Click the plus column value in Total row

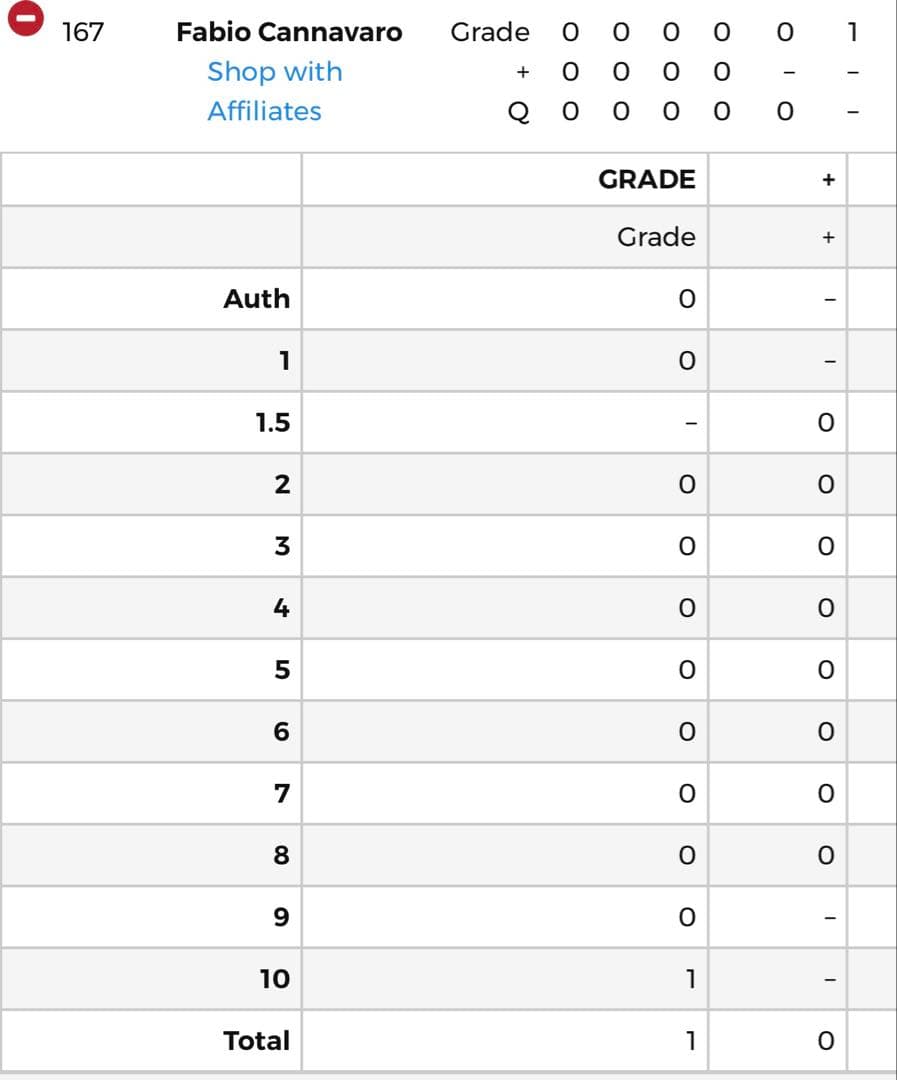pyautogui.click(x=825, y=1041)
